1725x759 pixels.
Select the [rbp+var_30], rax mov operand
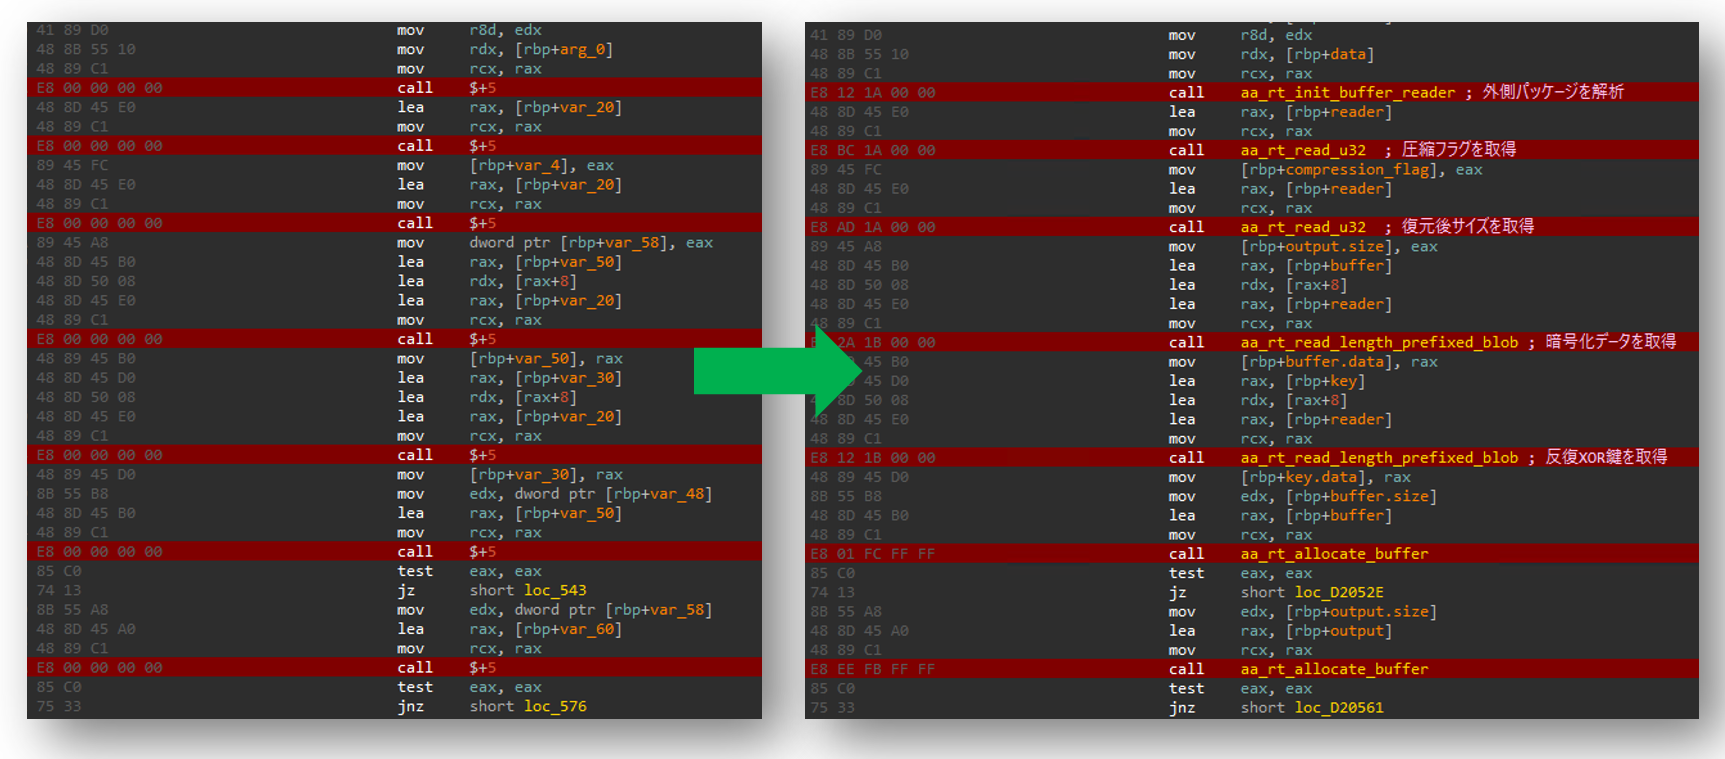[x=546, y=475]
